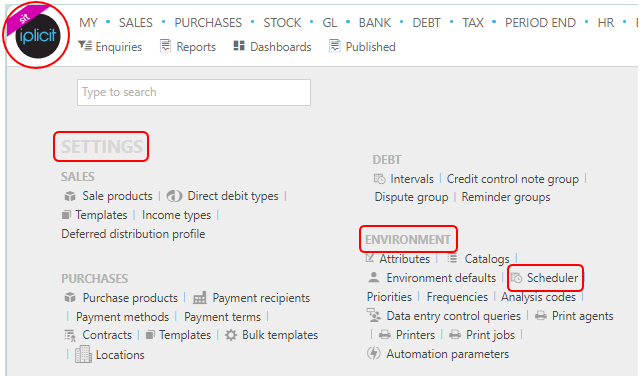Click the Type to search field
This screenshot has height=376, width=643.
(x=194, y=92)
